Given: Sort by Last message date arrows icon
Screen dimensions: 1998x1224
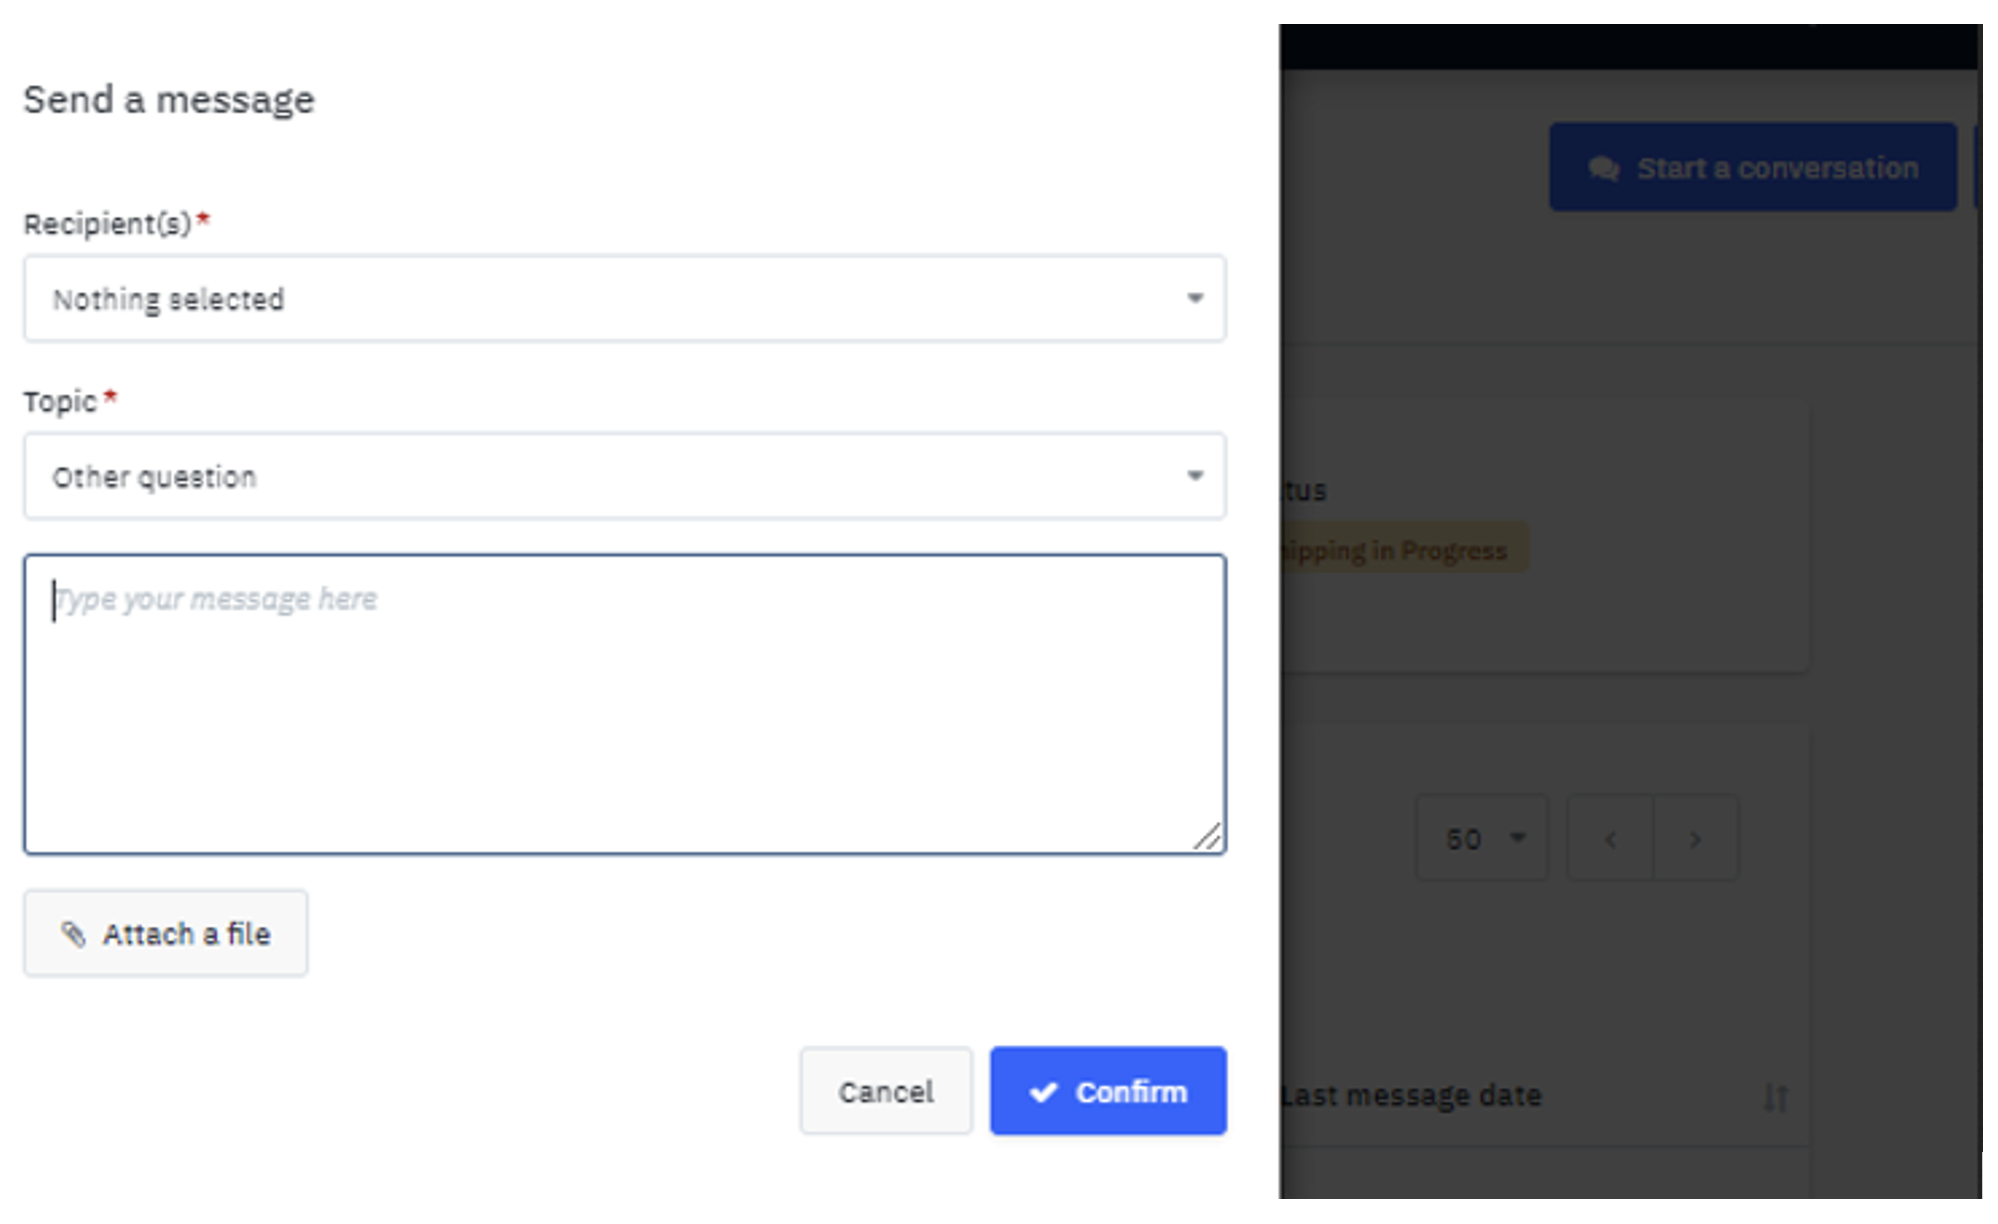Looking at the screenshot, I should pos(1776,1097).
